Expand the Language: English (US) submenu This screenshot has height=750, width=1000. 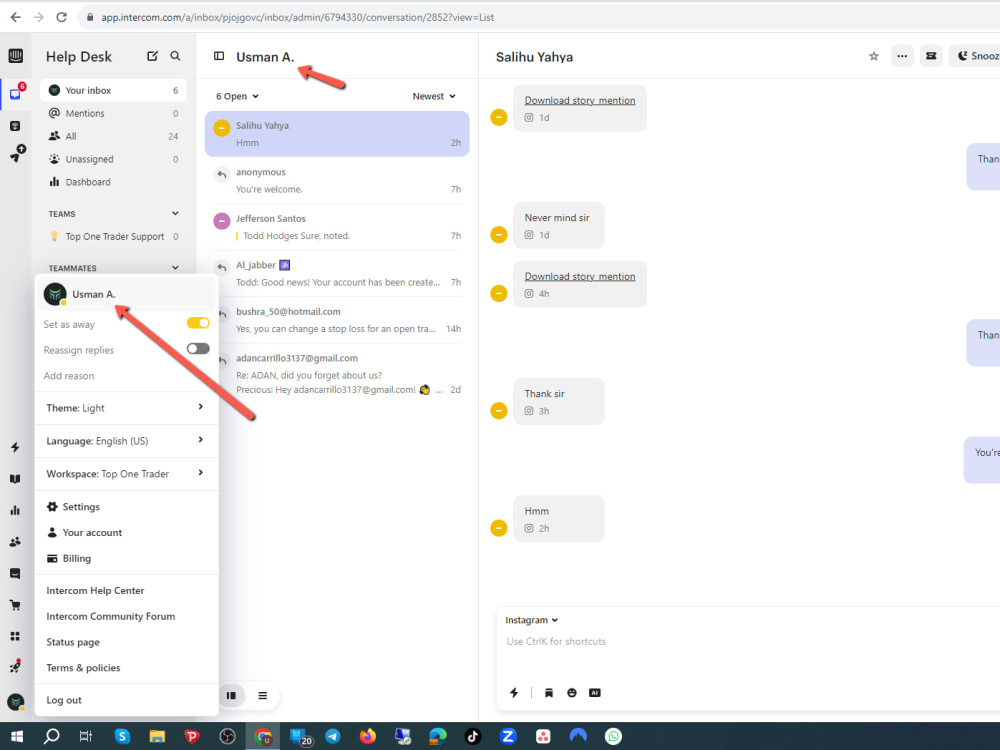point(126,441)
